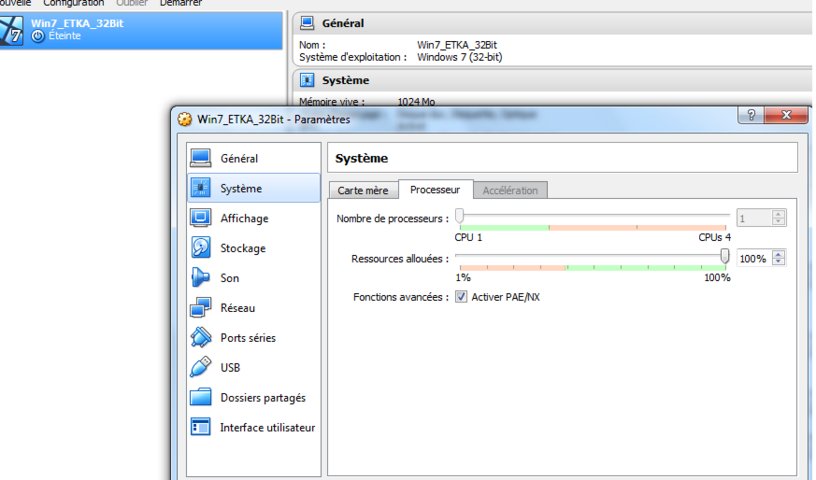Open Réseau network icon
The image size is (816, 480).
click(201, 308)
